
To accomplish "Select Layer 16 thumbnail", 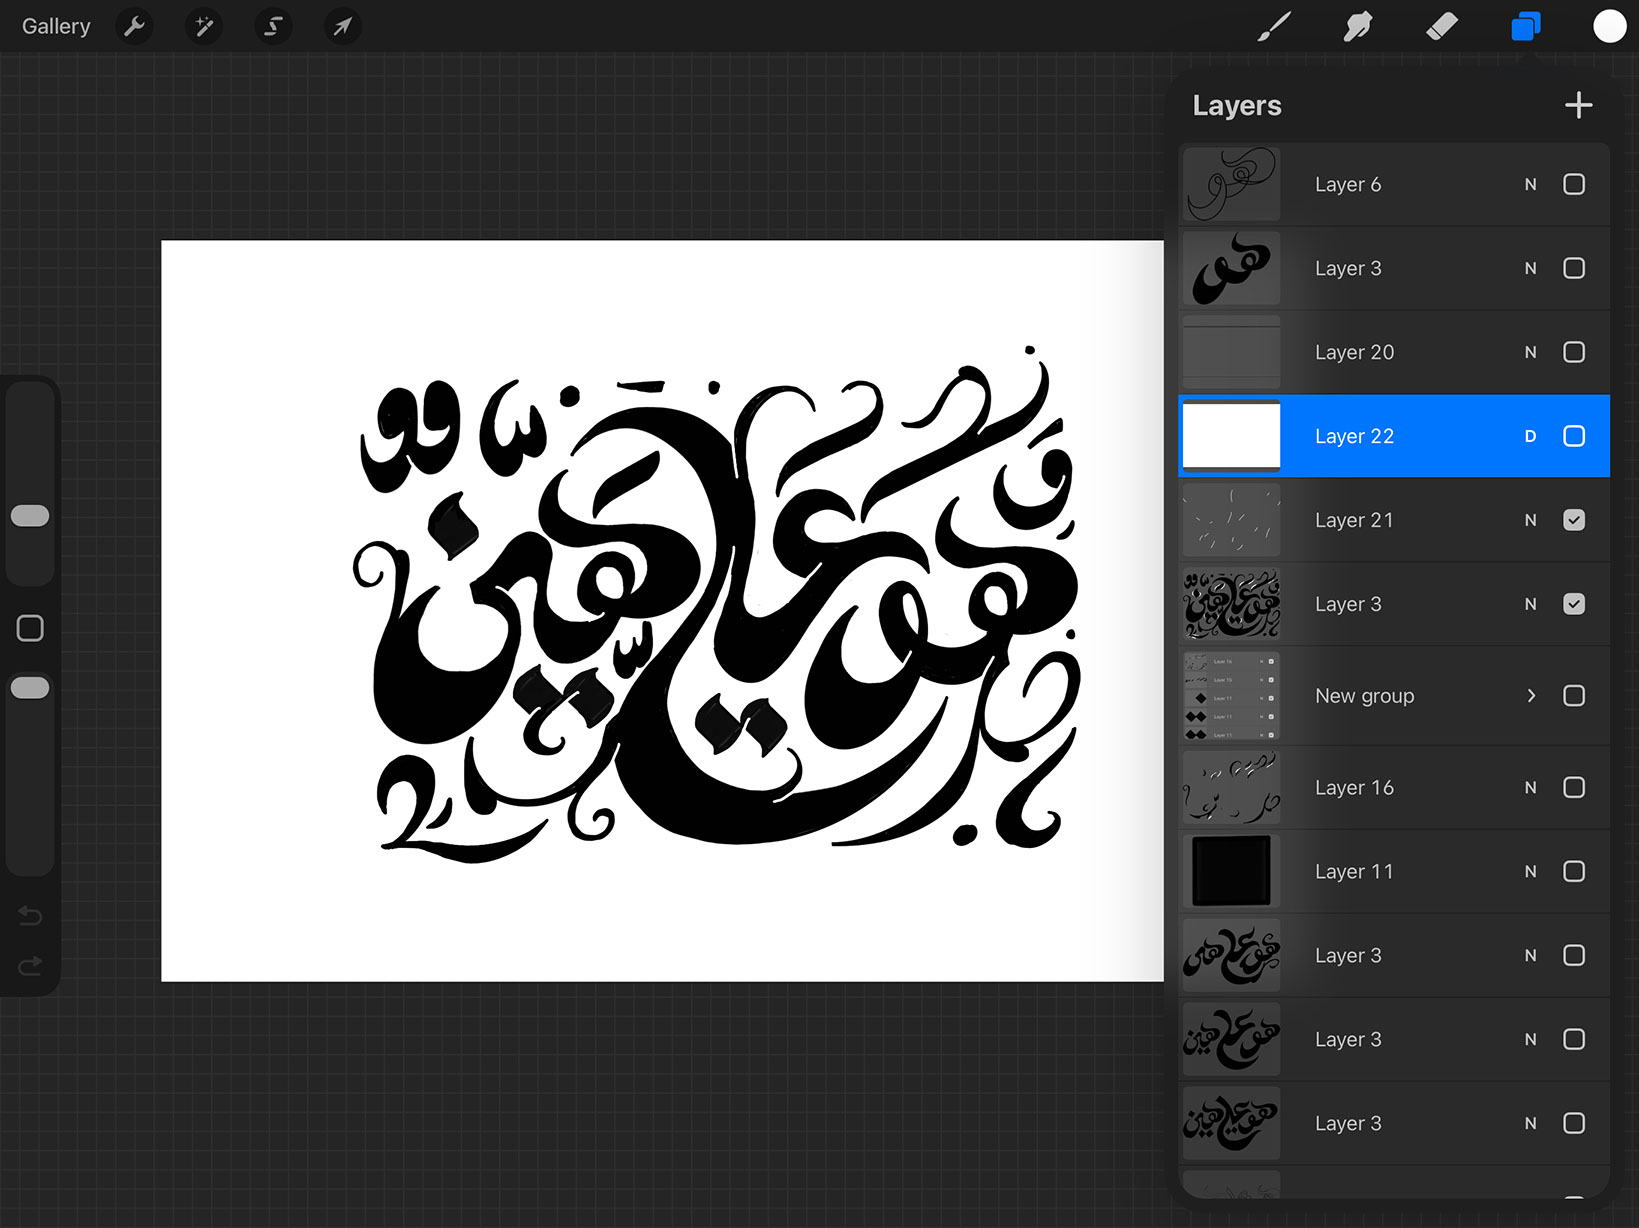I will click(x=1230, y=787).
